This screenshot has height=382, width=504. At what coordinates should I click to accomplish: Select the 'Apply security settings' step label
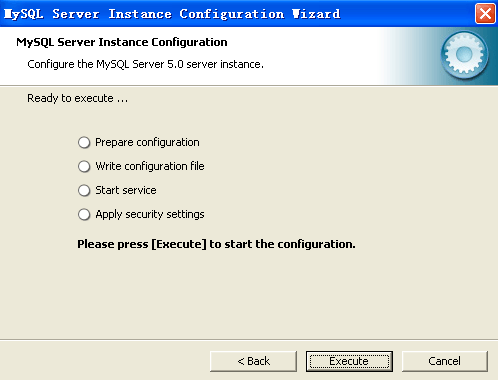point(150,214)
